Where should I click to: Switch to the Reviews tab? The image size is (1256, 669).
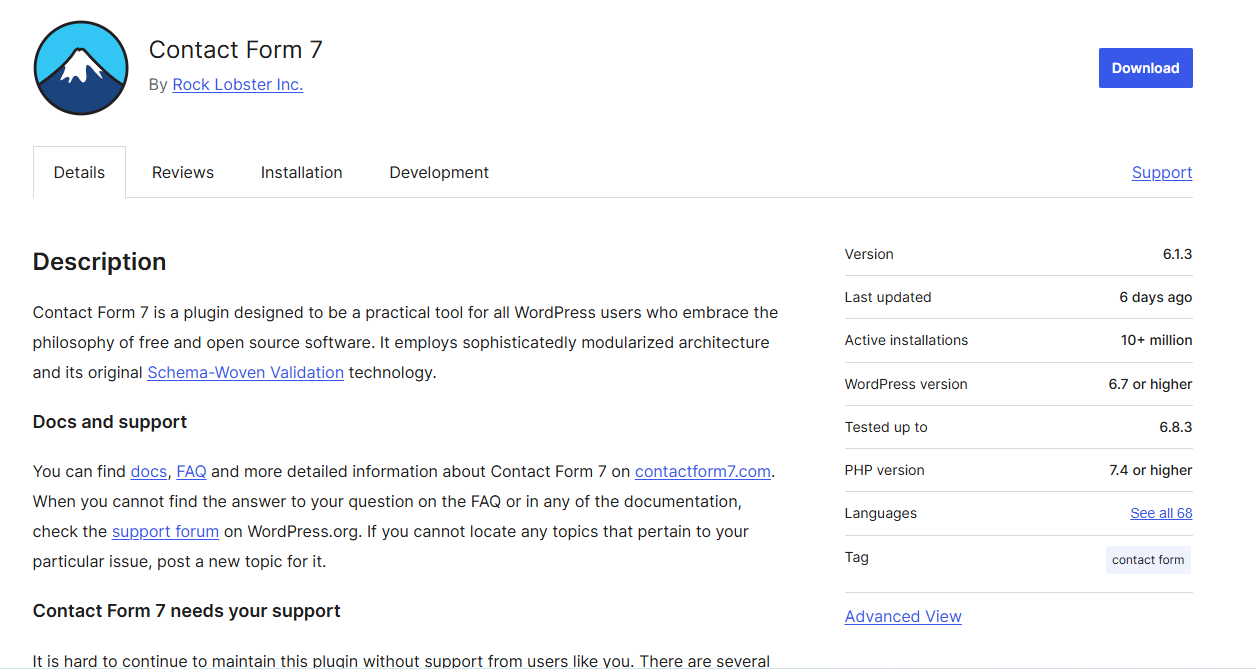click(x=183, y=172)
